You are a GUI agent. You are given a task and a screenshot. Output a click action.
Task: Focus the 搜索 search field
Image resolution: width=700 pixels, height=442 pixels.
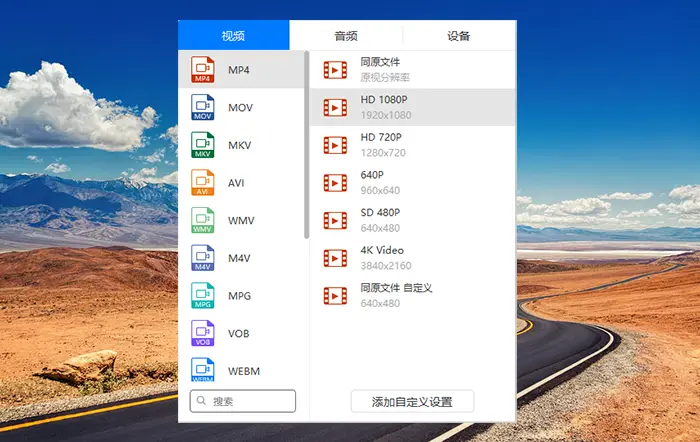(x=243, y=401)
